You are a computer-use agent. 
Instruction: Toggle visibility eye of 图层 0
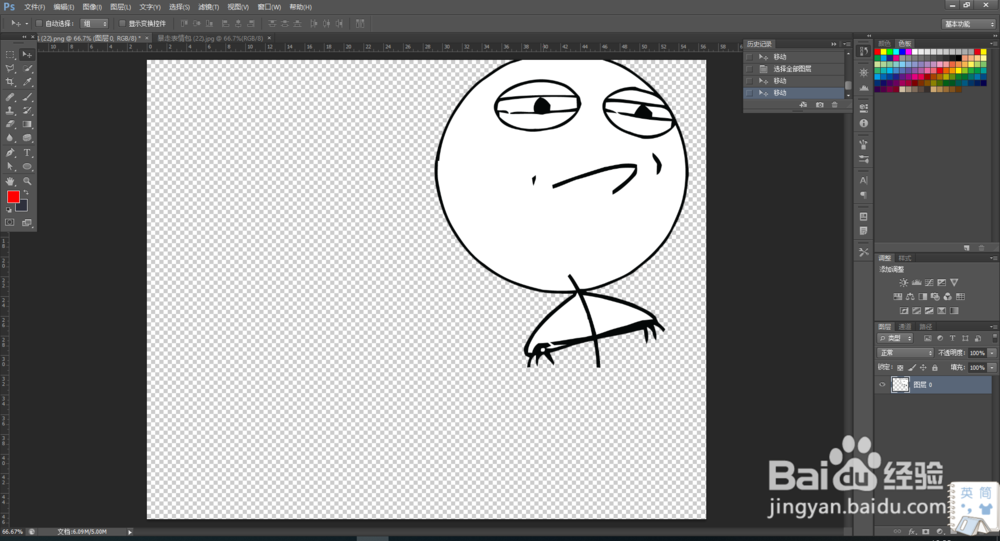tap(882, 385)
